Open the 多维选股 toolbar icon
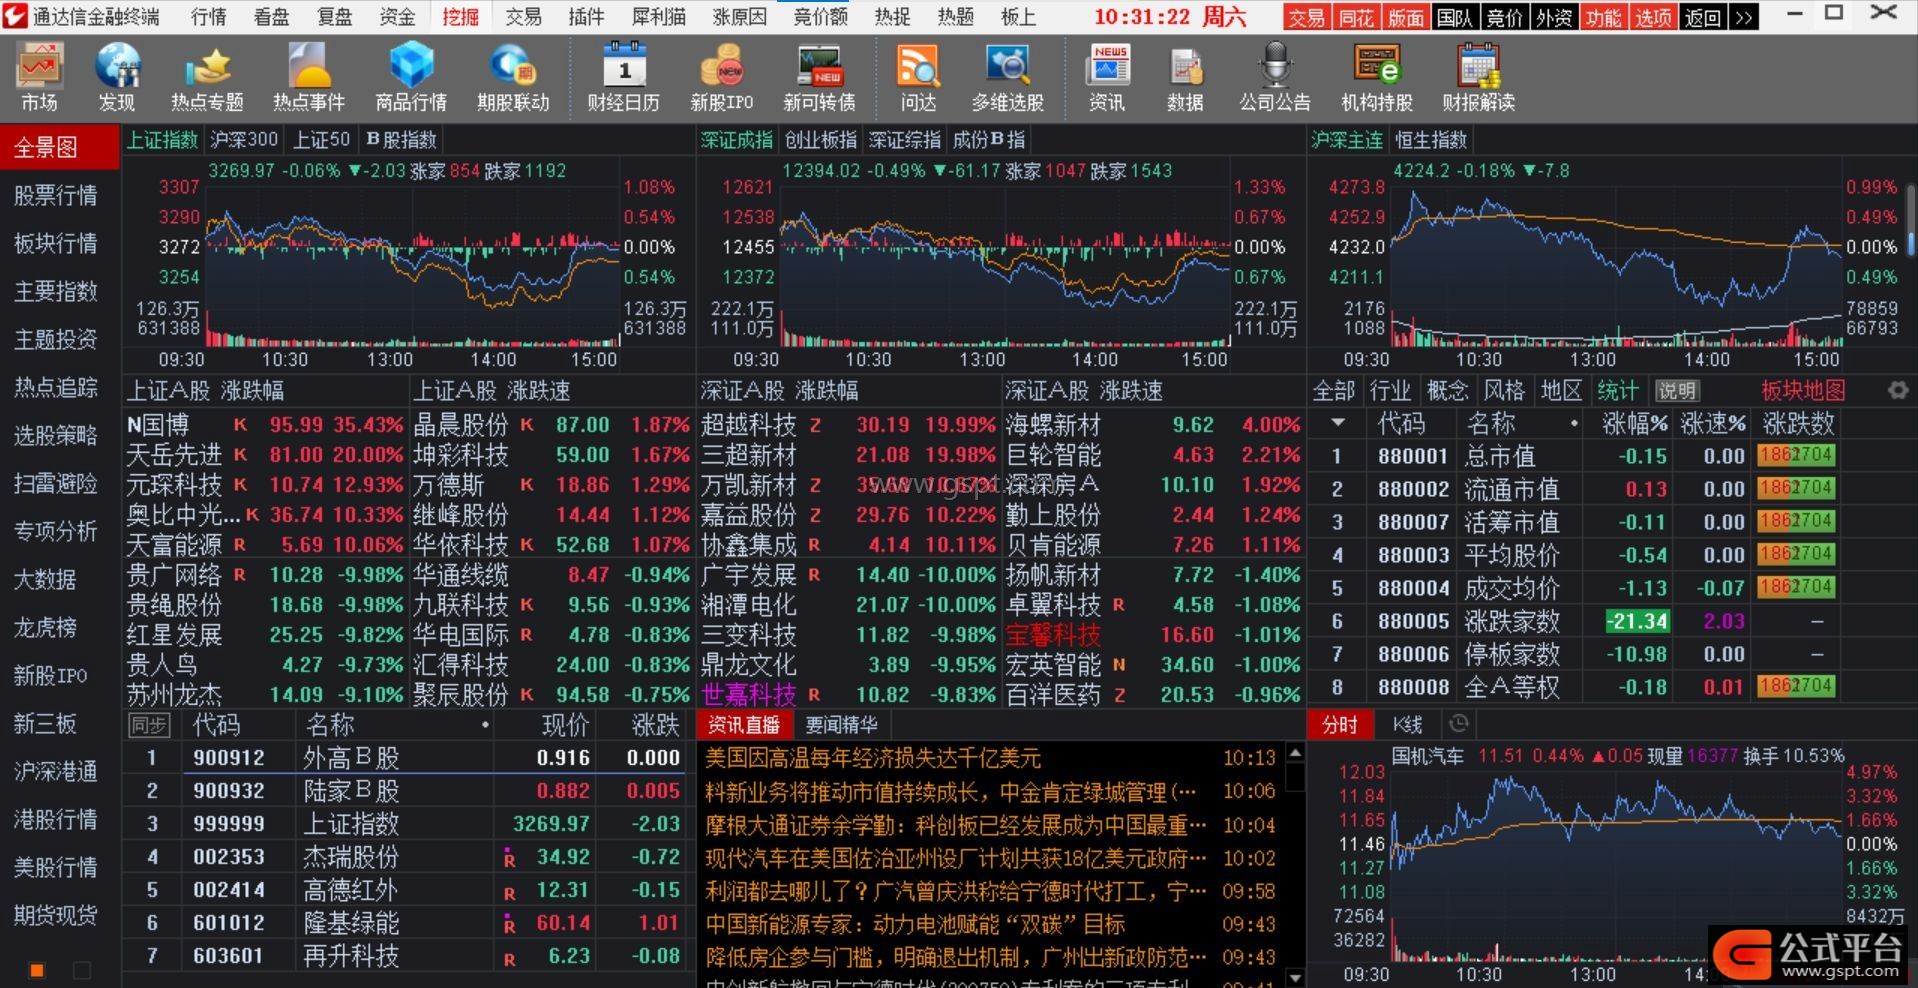This screenshot has height=988, width=1918. 1007,77
